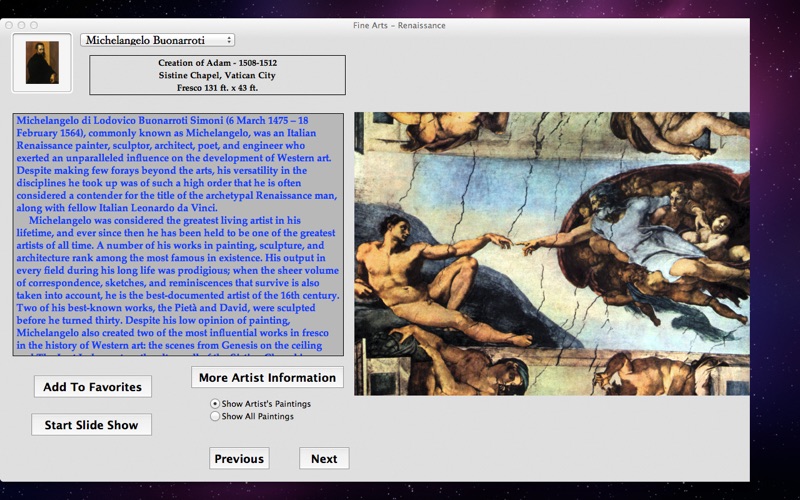The width and height of the screenshot is (800, 500).
Task: Click the window zoom button
Action: [34, 25]
